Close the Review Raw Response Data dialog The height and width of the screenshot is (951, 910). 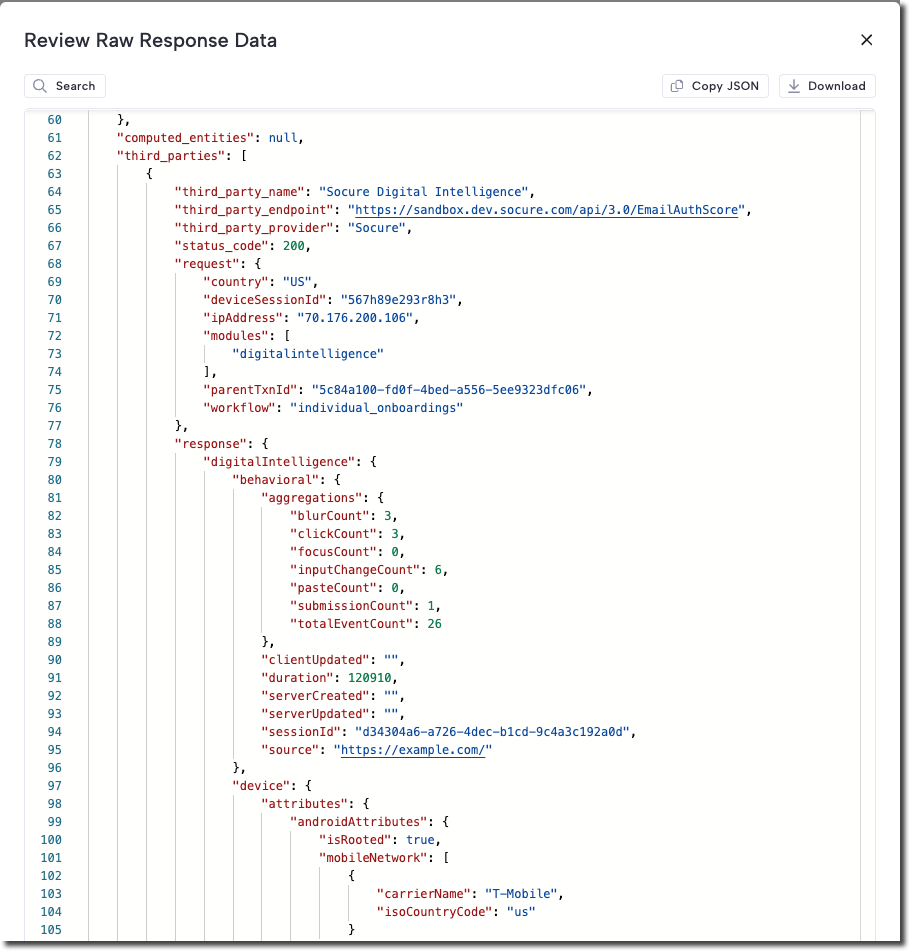click(x=866, y=40)
